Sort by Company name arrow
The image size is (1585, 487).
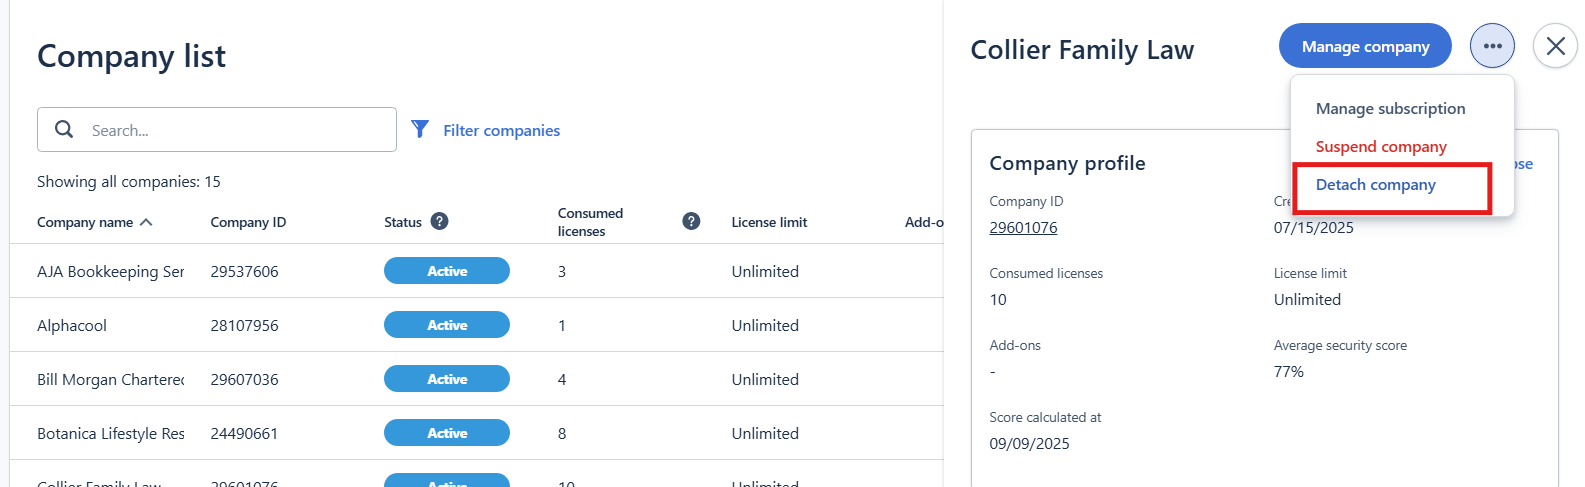pyautogui.click(x=146, y=222)
